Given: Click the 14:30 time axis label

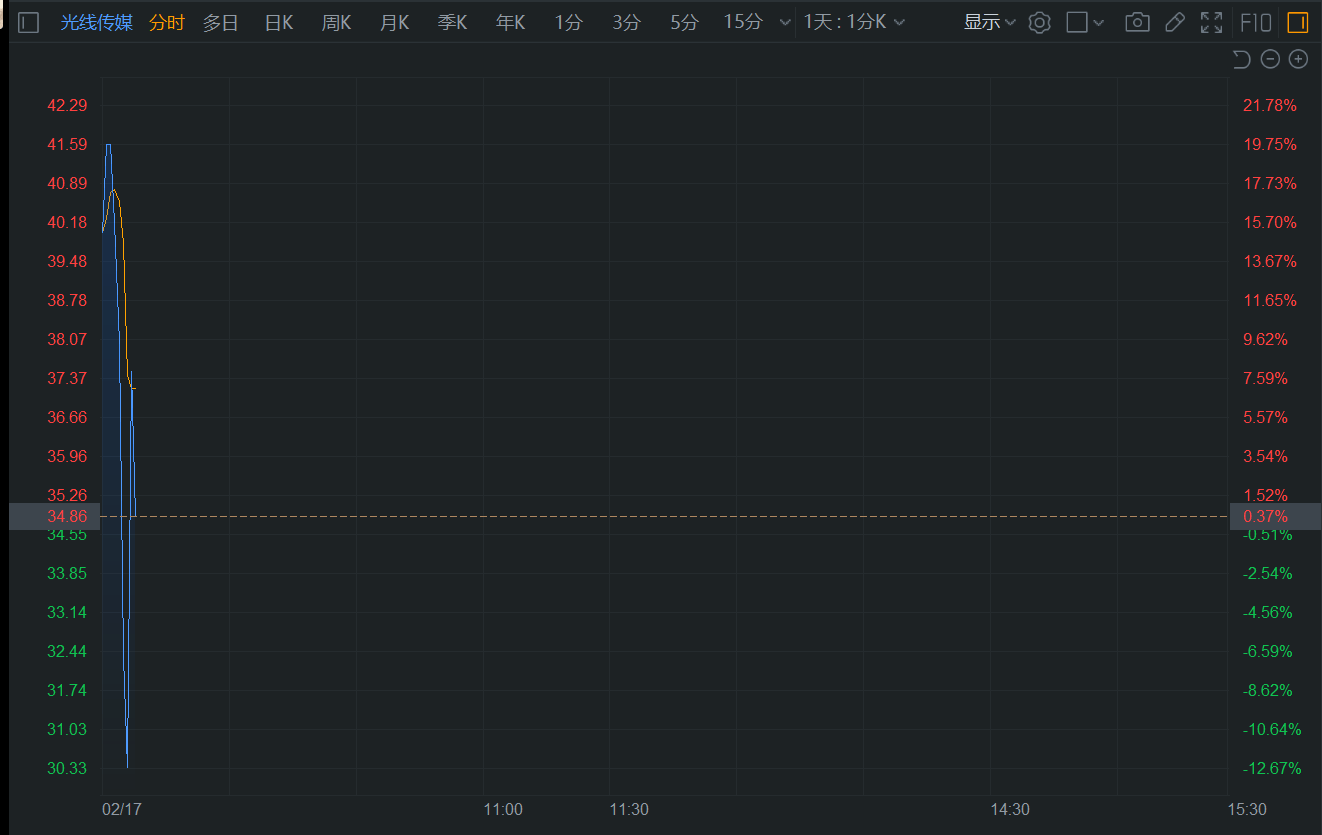Looking at the screenshot, I should point(1010,809).
